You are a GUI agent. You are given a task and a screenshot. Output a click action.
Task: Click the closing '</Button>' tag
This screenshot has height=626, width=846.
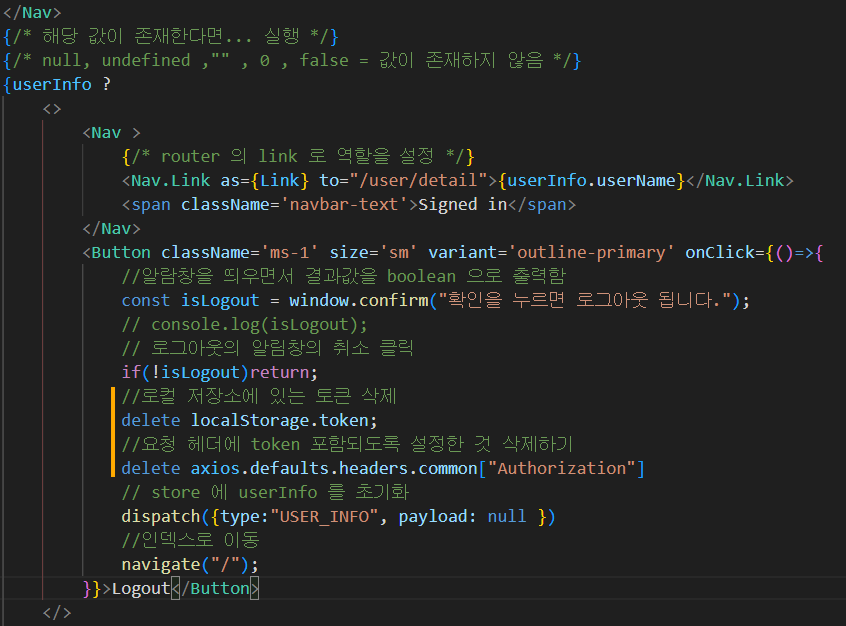(x=215, y=588)
